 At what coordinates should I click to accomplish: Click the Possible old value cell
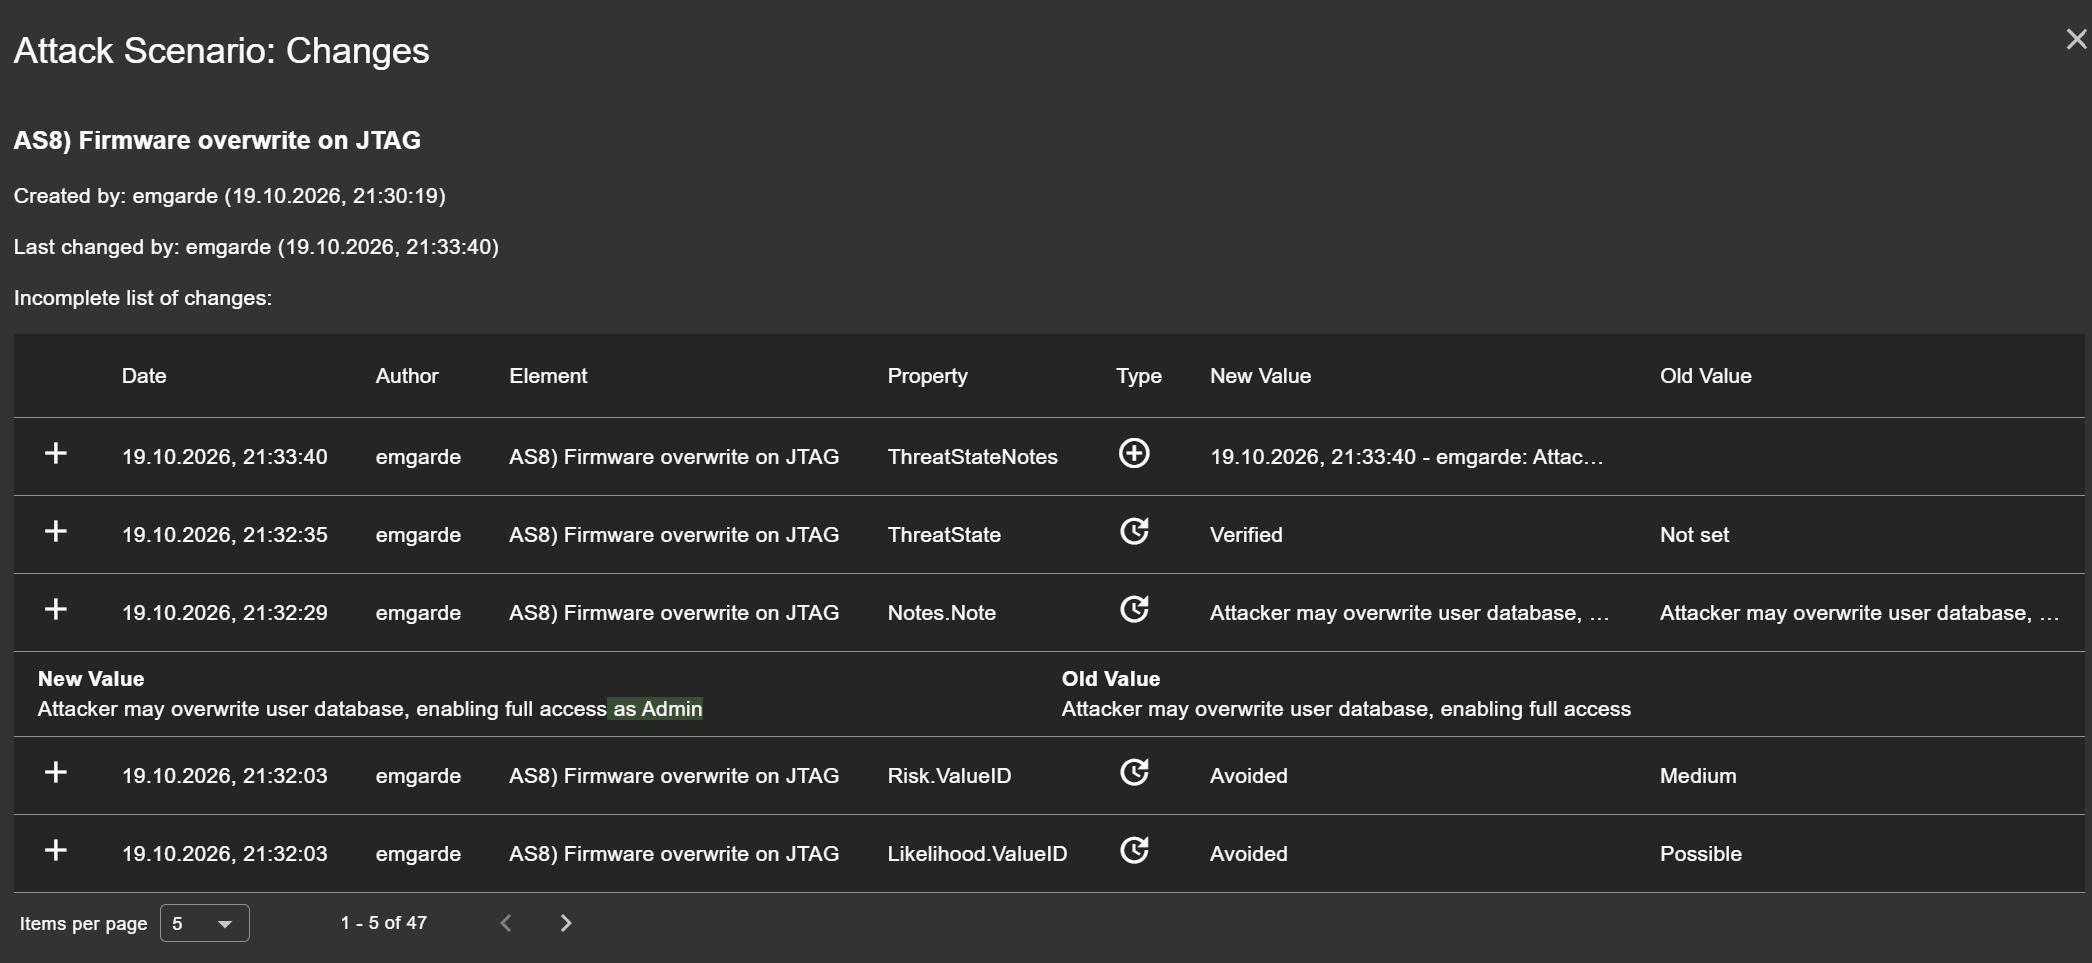[x=1701, y=854]
